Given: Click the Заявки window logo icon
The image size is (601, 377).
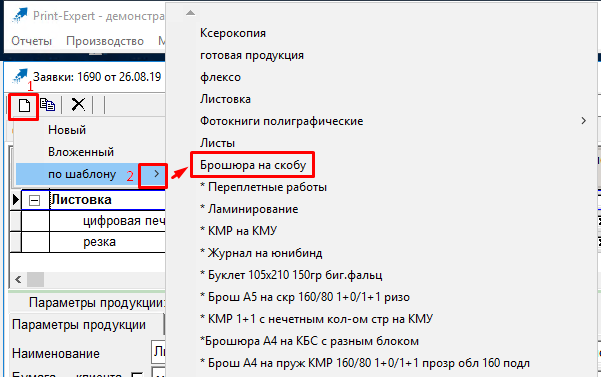Looking at the screenshot, I should pos(19,77).
